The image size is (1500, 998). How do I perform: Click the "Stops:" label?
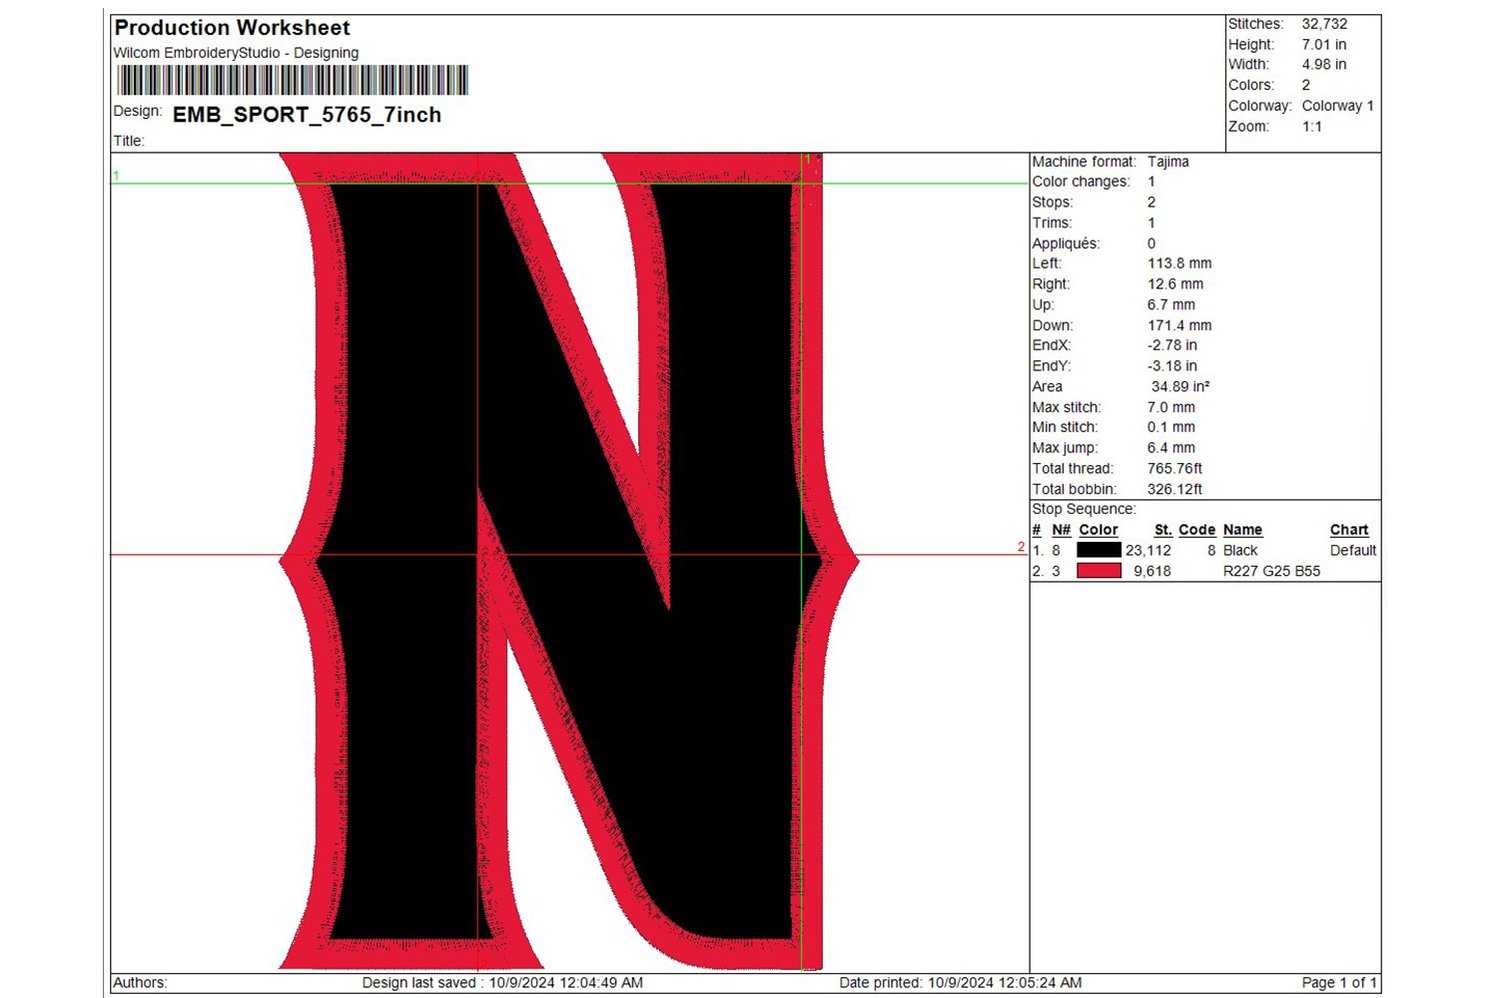coord(1052,202)
